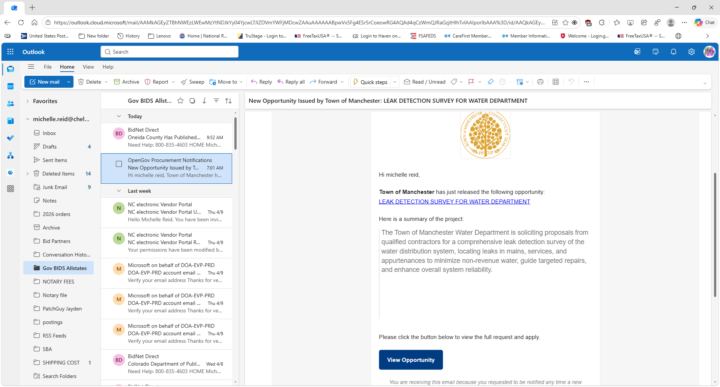
Task: Open BidNet Direct Oneida County message
Action: coord(167,138)
